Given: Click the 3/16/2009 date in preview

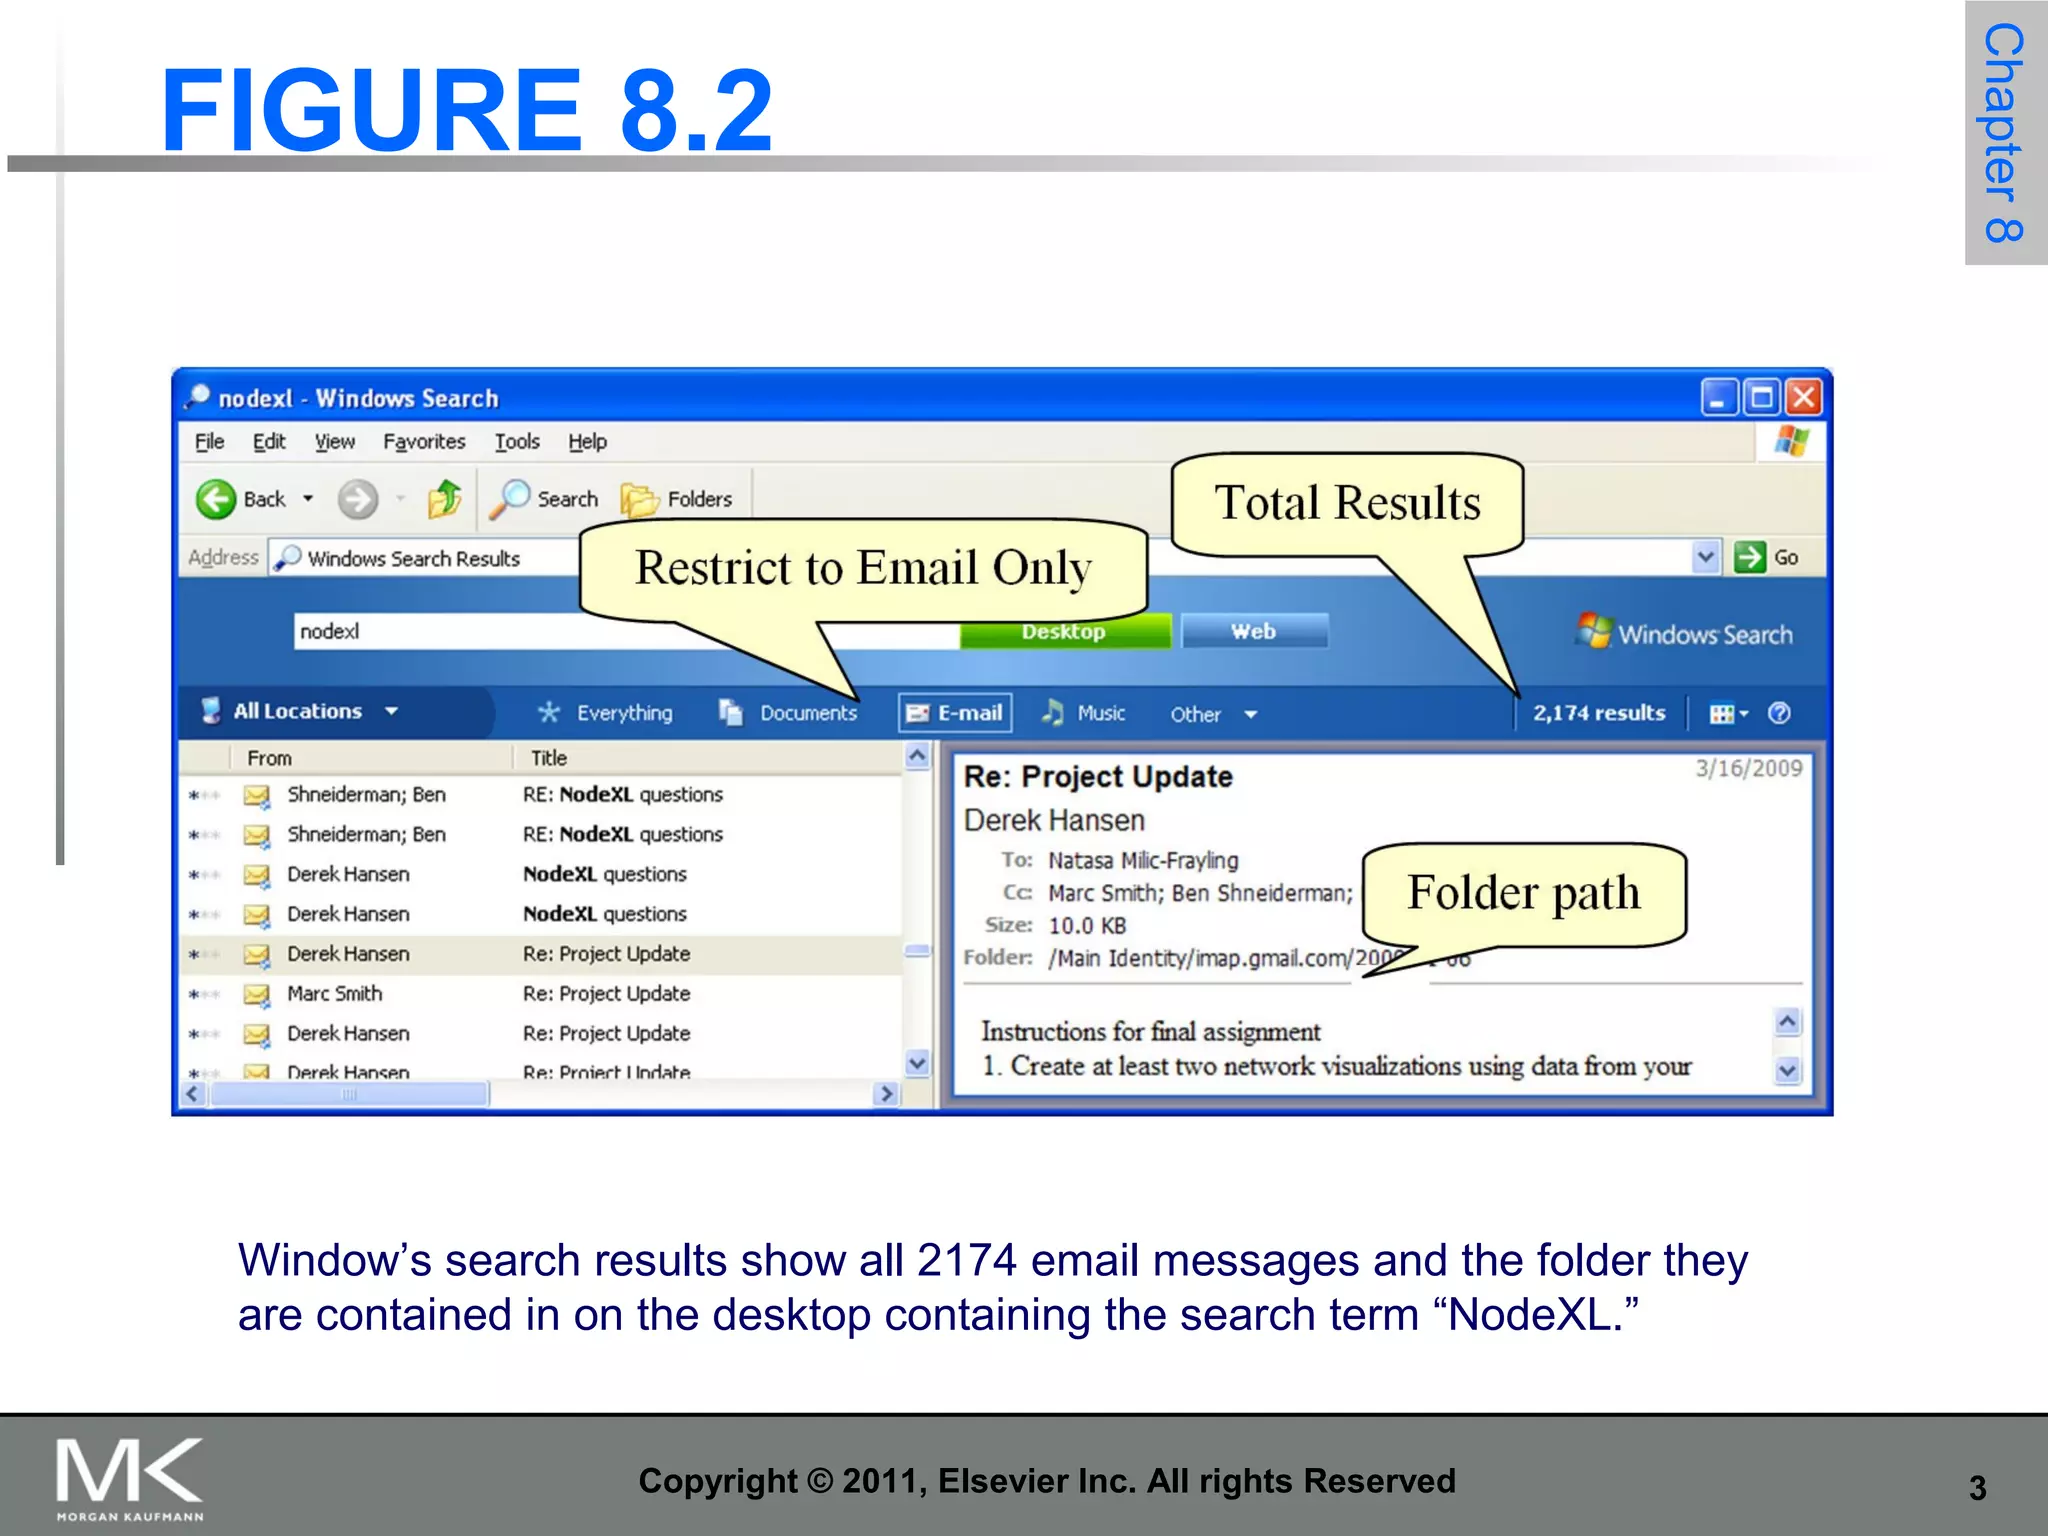Looking at the screenshot, I should pyautogui.click(x=1748, y=768).
